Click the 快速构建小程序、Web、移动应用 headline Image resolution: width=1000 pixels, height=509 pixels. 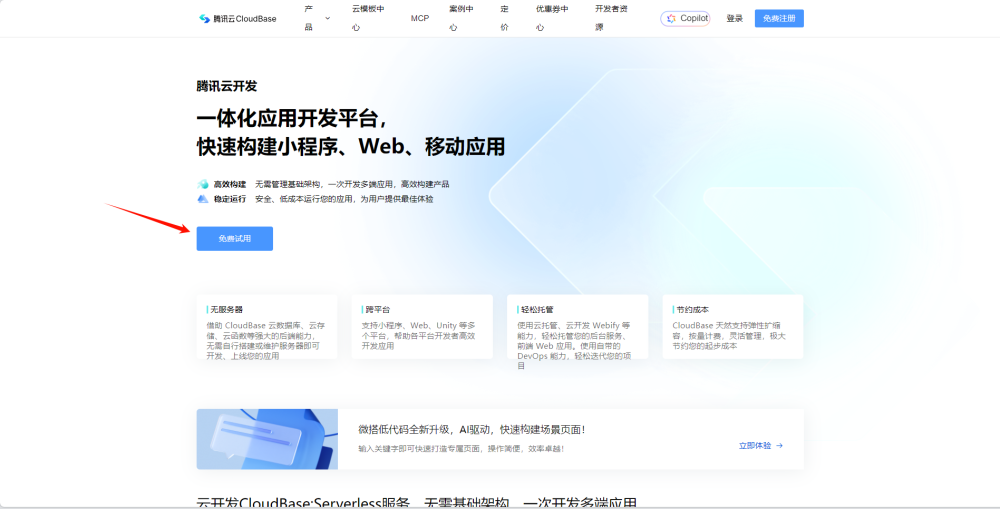point(351,147)
